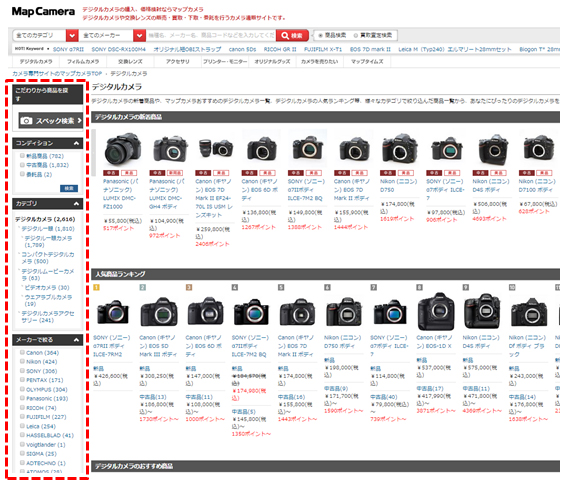Viewport: 572px width, 488px height.
Task: Click the blue 検索 button under condition filters
Action: point(69,189)
